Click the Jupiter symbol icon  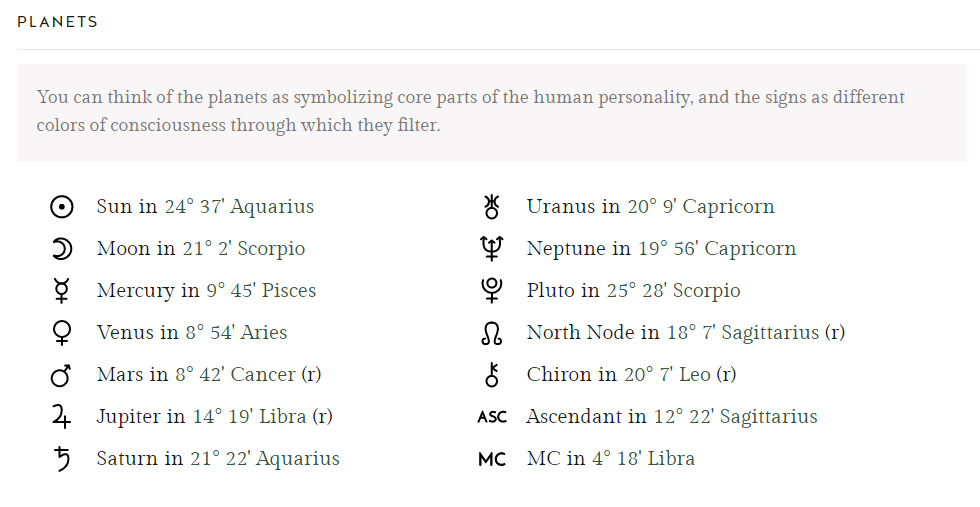click(x=62, y=417)
